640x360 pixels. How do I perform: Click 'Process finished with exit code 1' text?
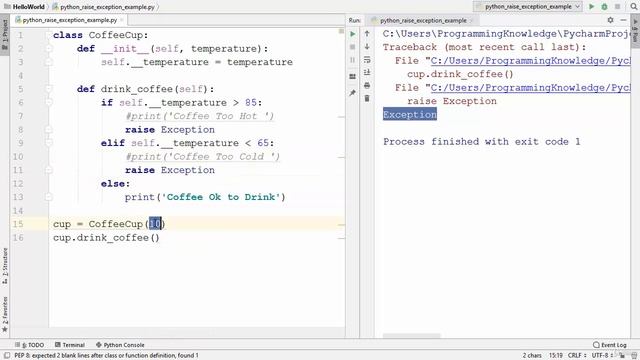[x=482, y=142]
